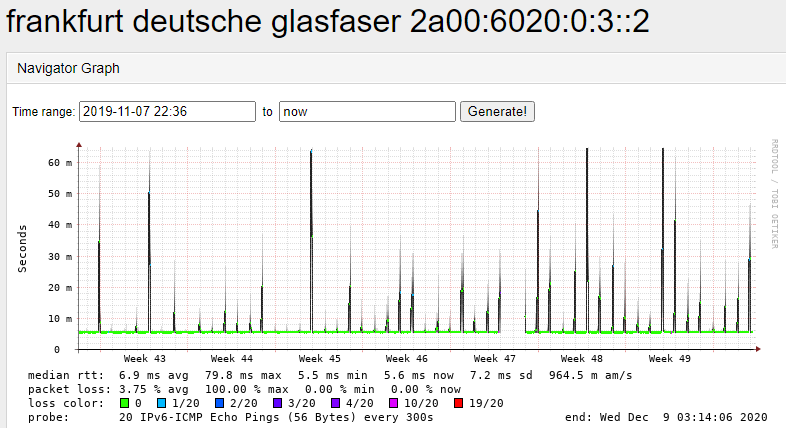Viewport: 786px width, 428px height.
Task: Click the gap in data during Week 47
Action: 512,332
